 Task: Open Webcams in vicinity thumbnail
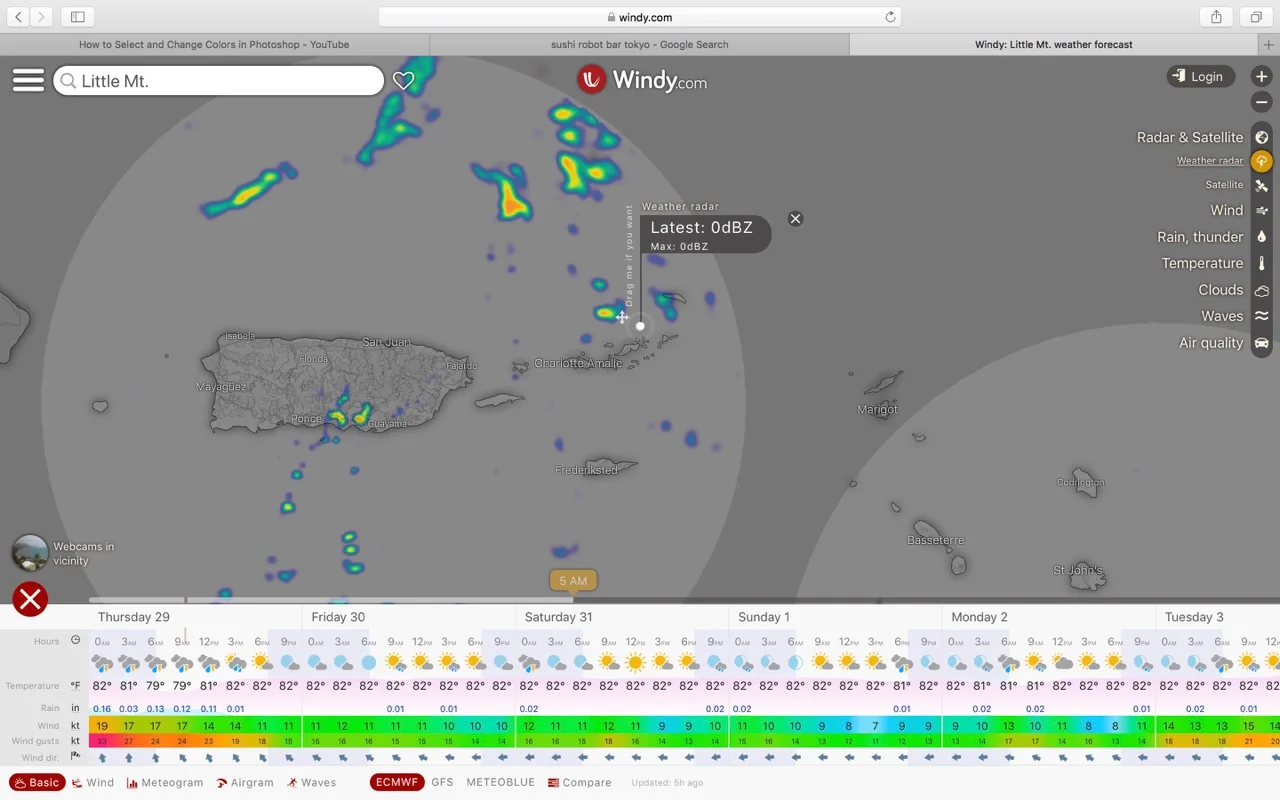click(30, 553)
